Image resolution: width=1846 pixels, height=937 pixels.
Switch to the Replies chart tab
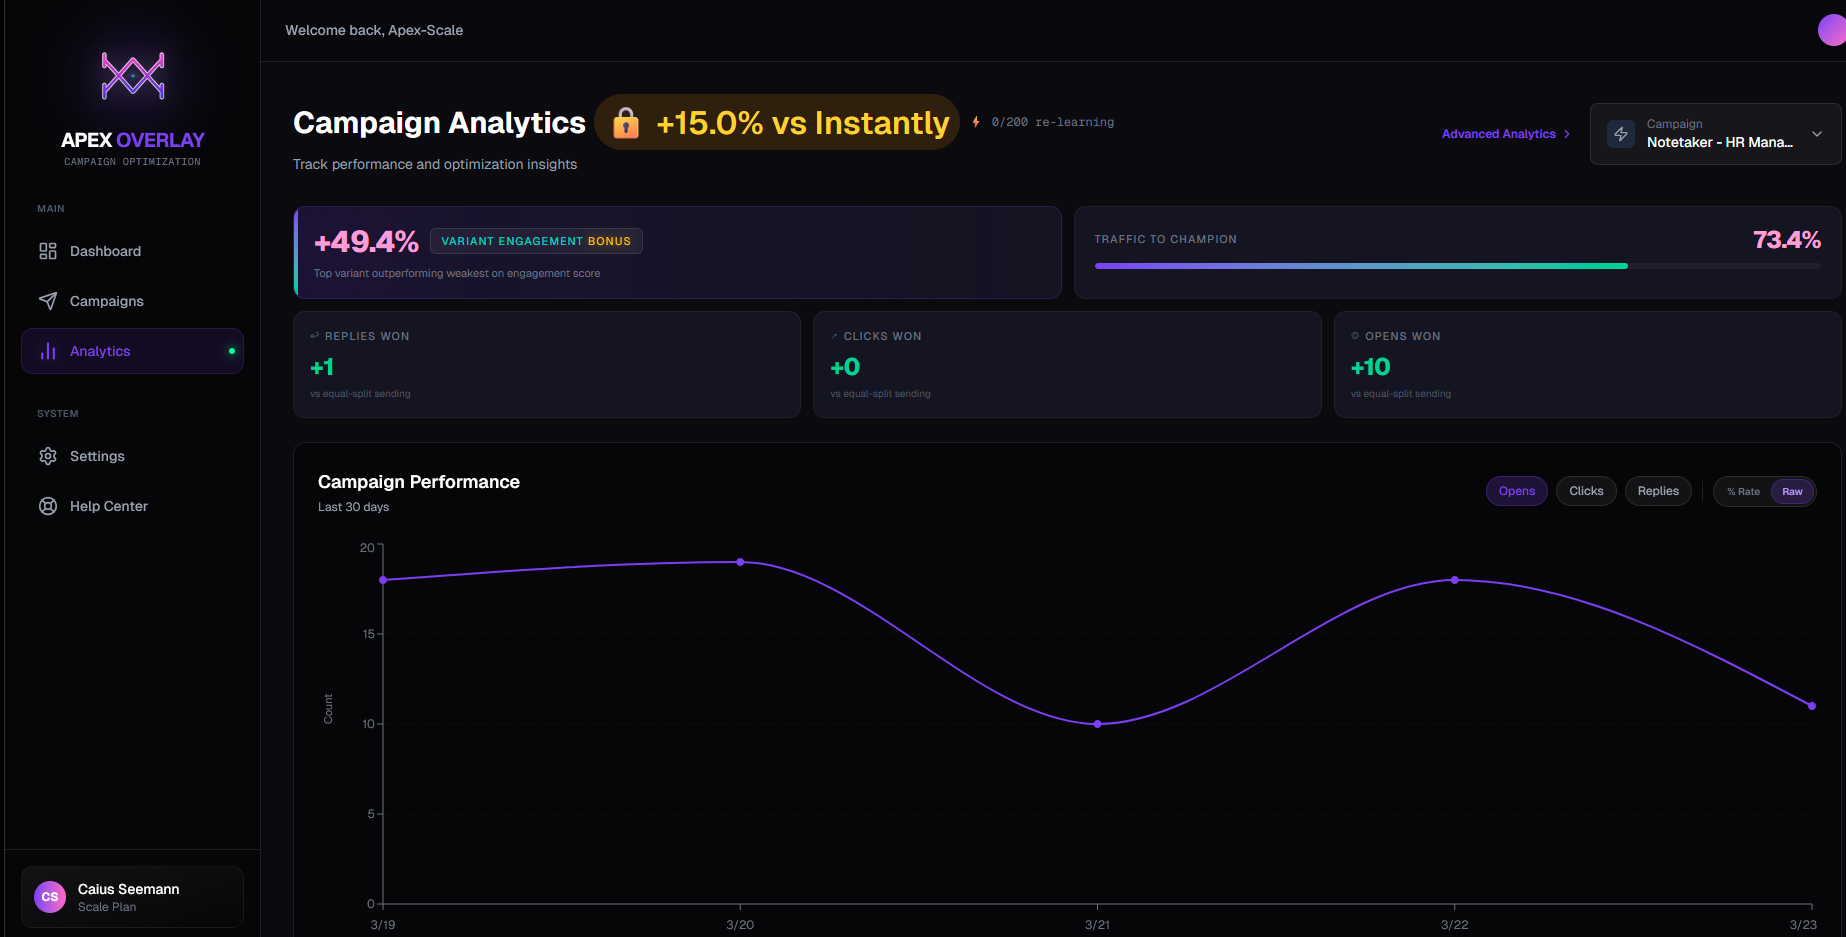coord(1657,491)
